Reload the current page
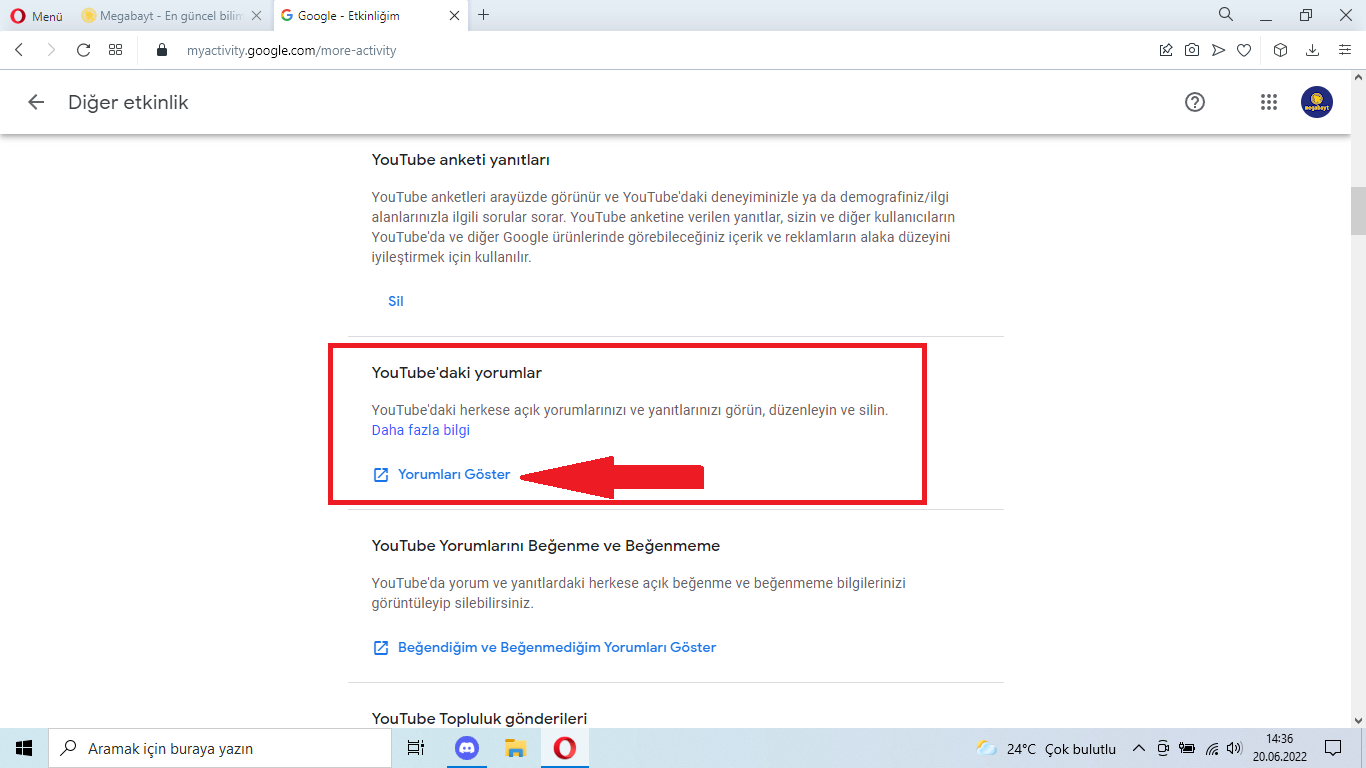This screenshot has width=1366, height=768. [82, 48]
